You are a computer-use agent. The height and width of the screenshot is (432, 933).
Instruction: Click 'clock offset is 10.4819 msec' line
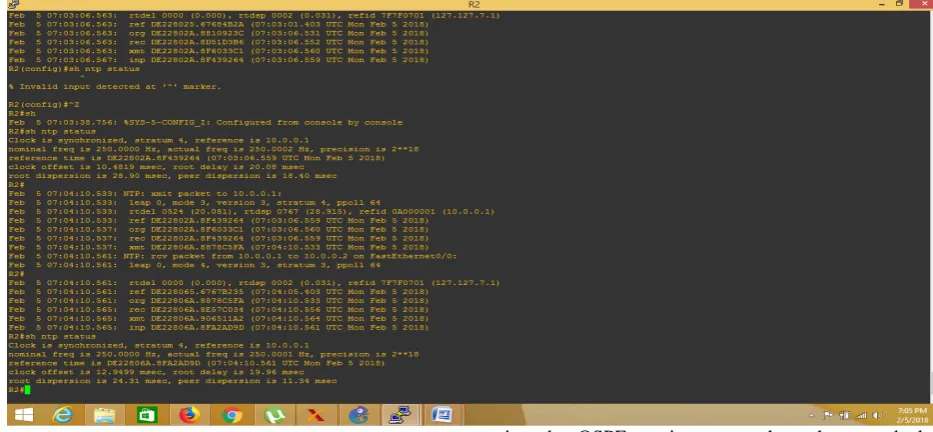point(156,167)
